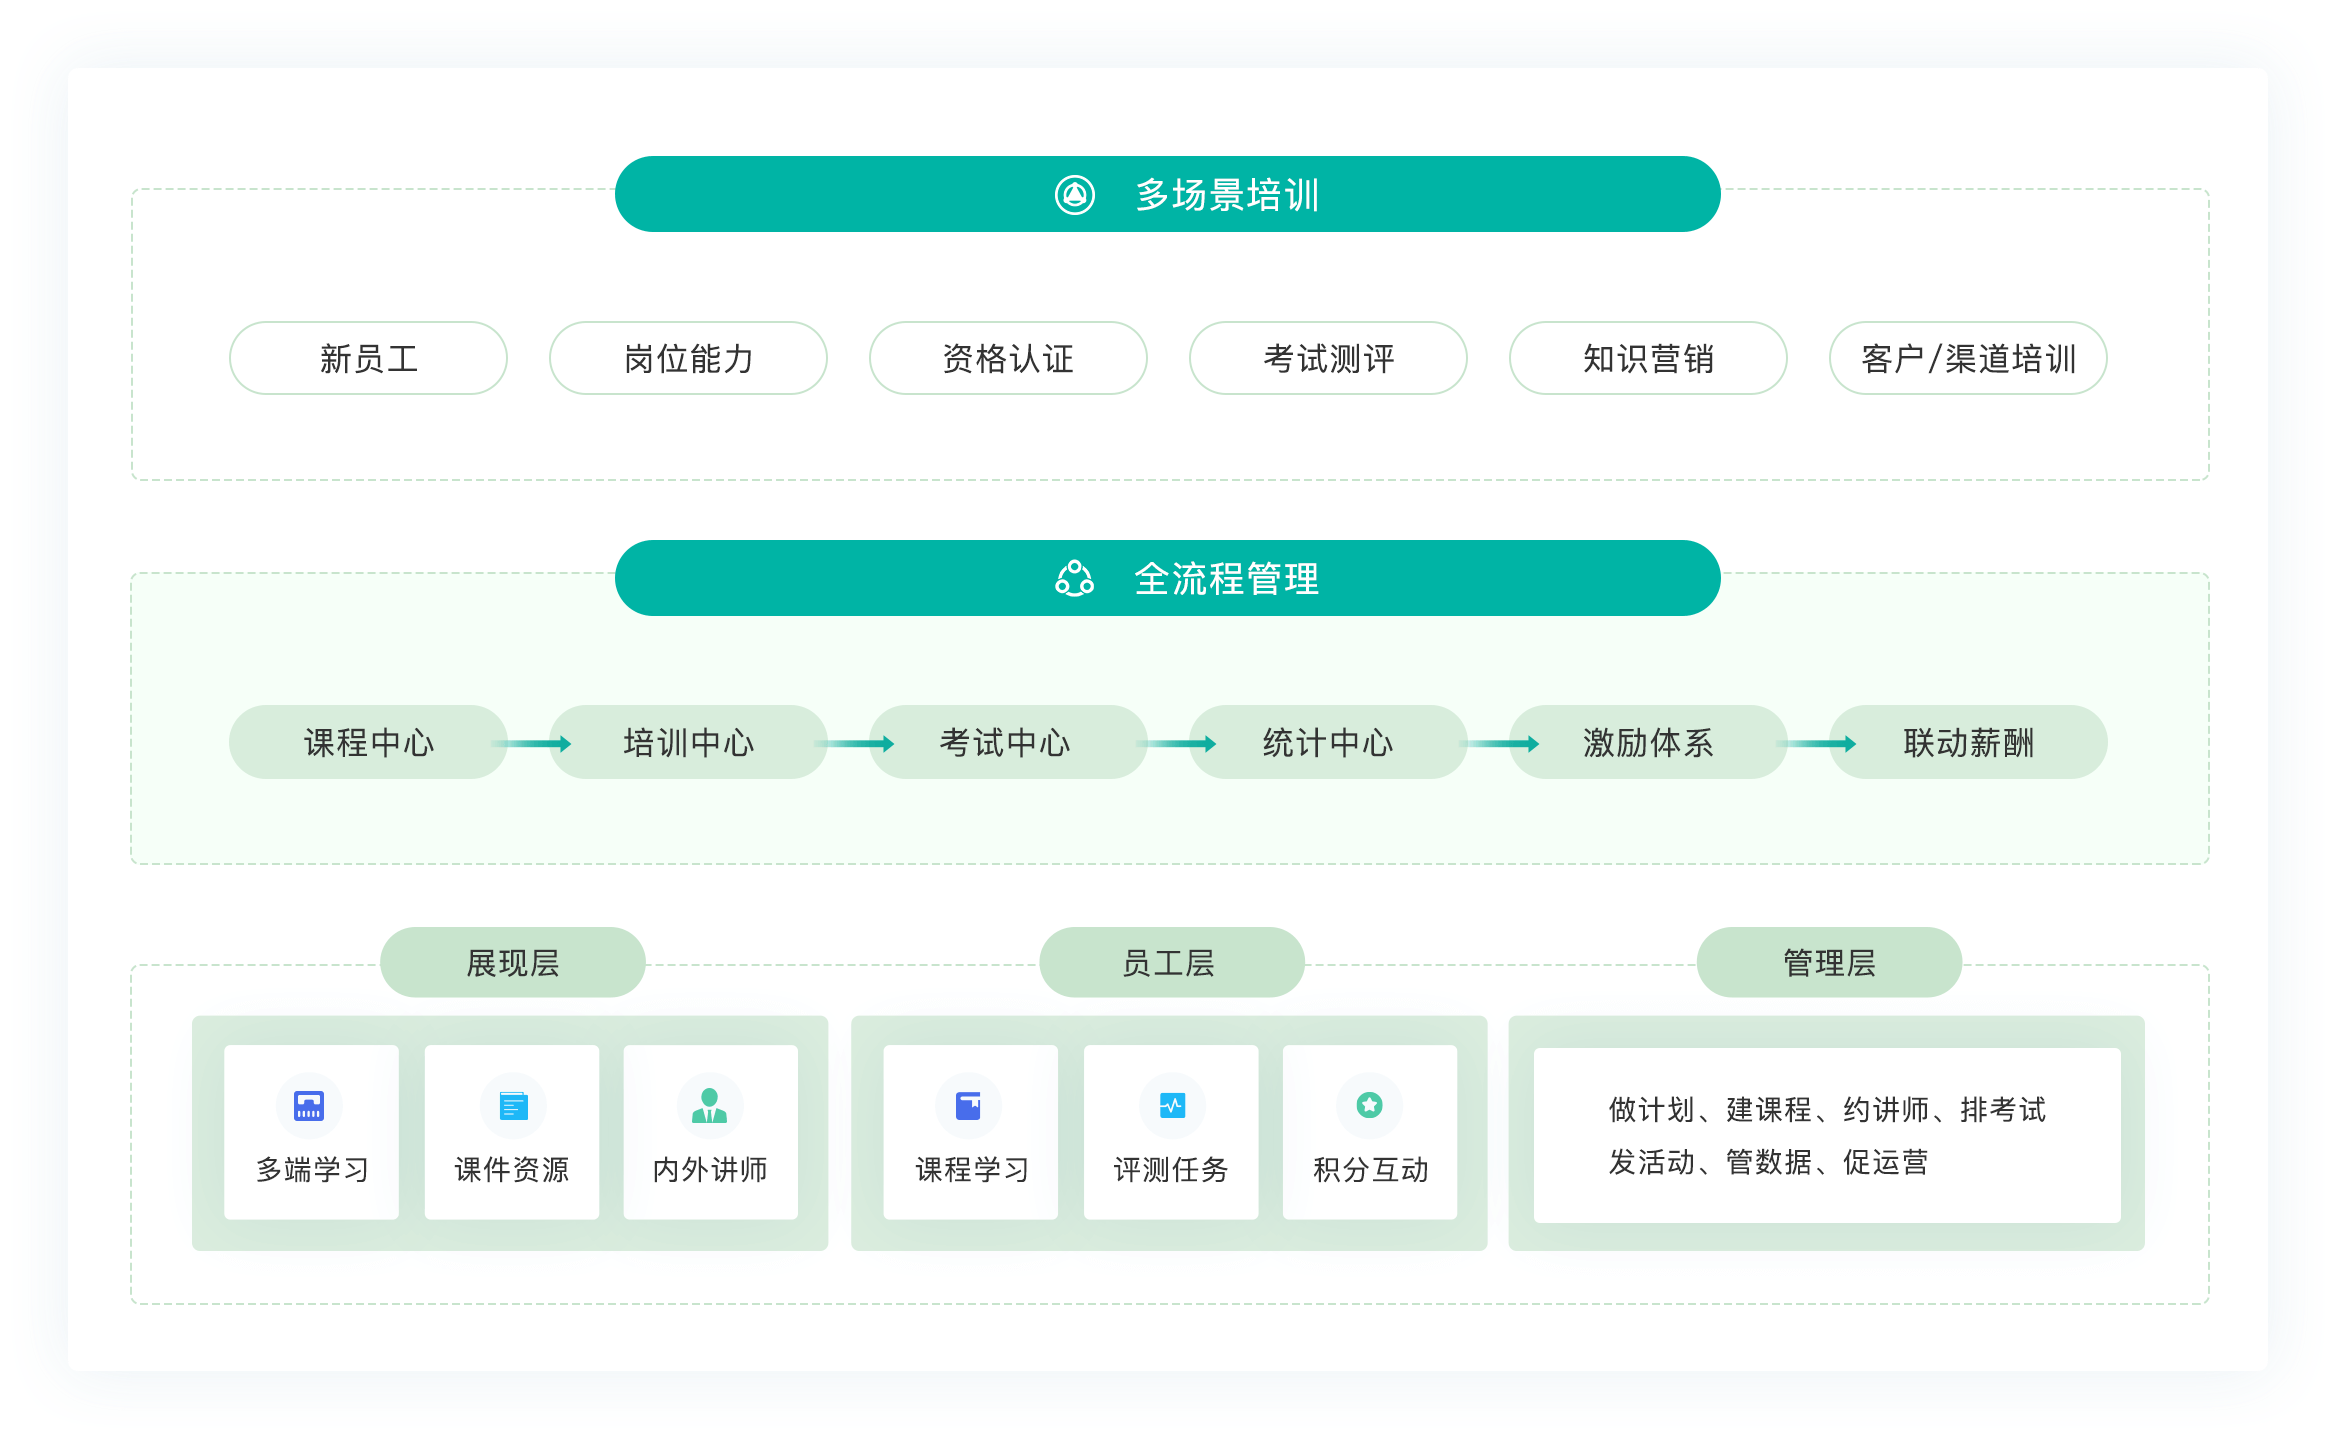The width and height of the screenshot is (2336, 1439).
Task: Click the 课程学习 blue book icon
Action: tap(968, 1105)
